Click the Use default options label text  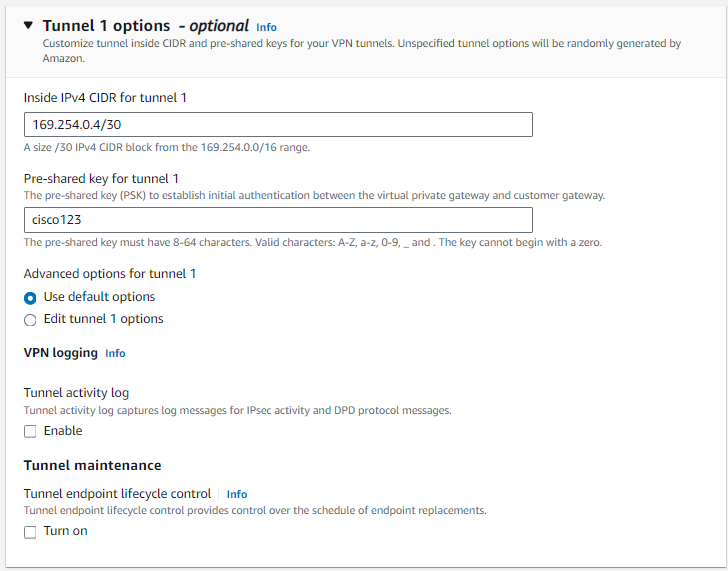(99, 297)
